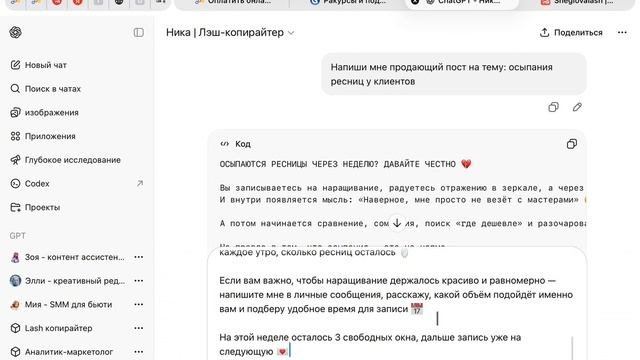Click the изображения icon

coord(15,112)
